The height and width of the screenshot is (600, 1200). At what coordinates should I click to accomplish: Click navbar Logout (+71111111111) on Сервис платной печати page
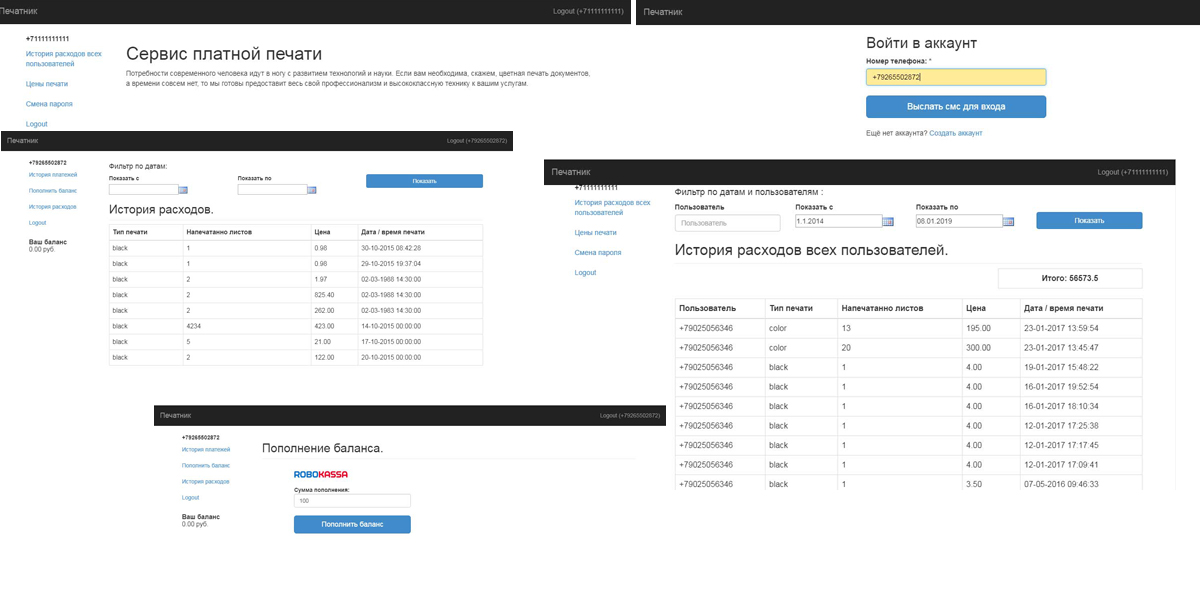(588, 11)
